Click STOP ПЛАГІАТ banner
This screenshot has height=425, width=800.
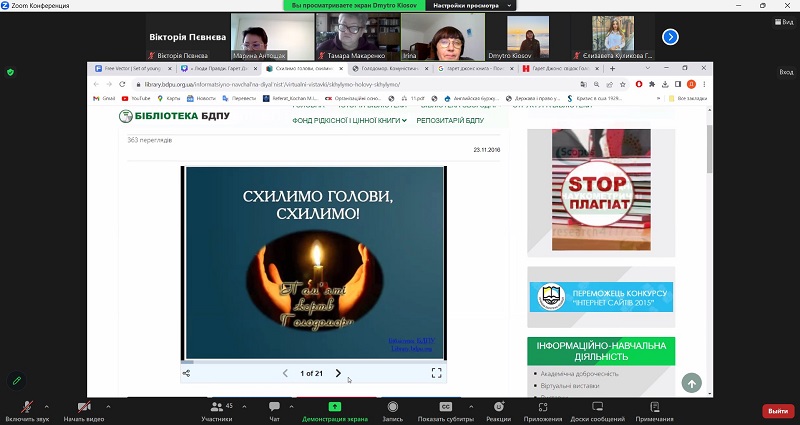[x=601, y=190]
